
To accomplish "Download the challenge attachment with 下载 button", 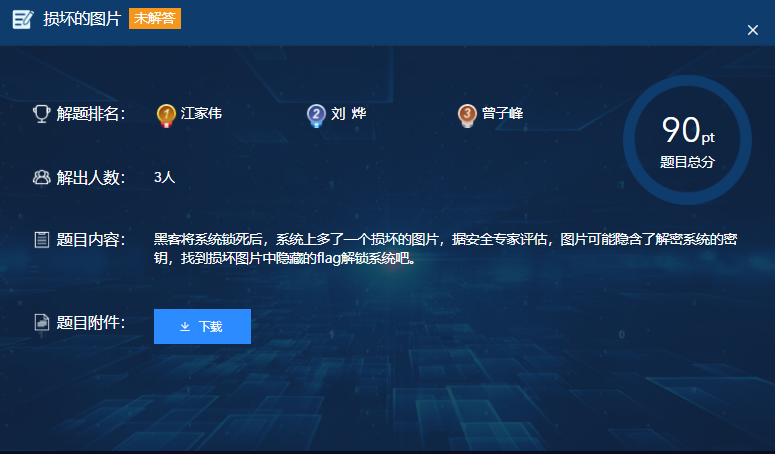I will pos(202,326).
